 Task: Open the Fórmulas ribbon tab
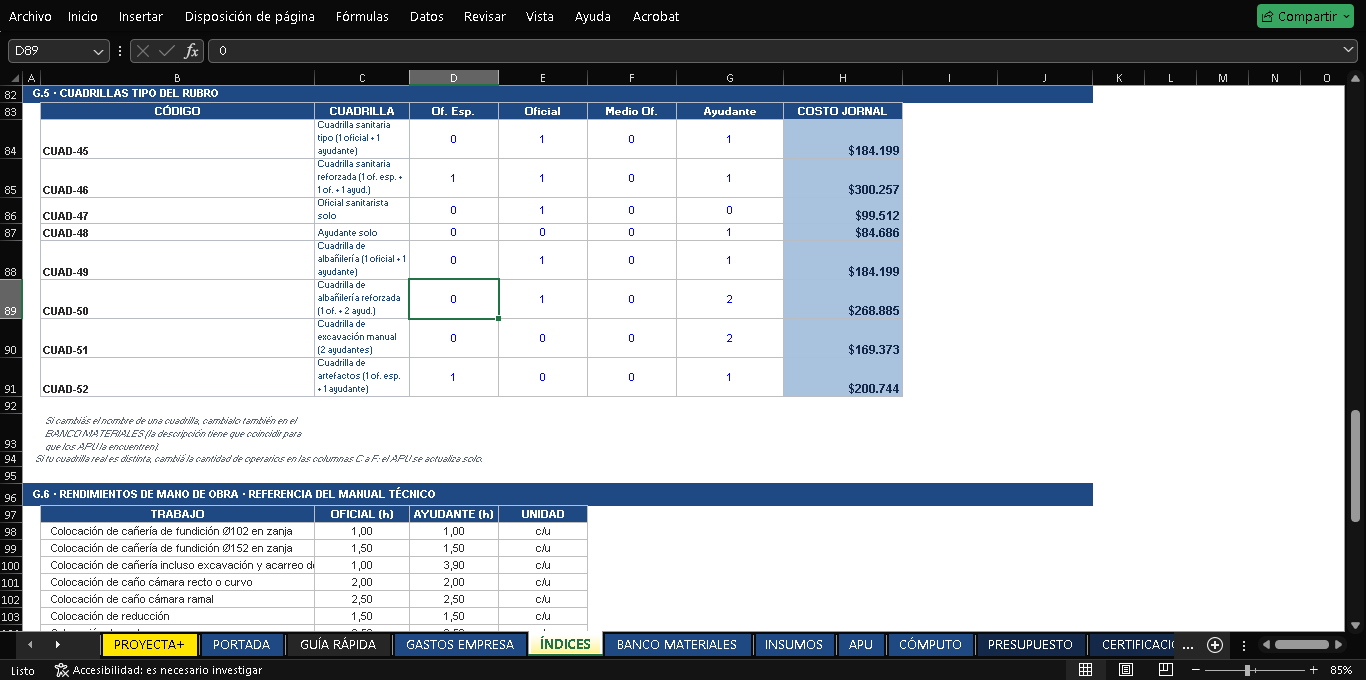[x=363, y=16]
